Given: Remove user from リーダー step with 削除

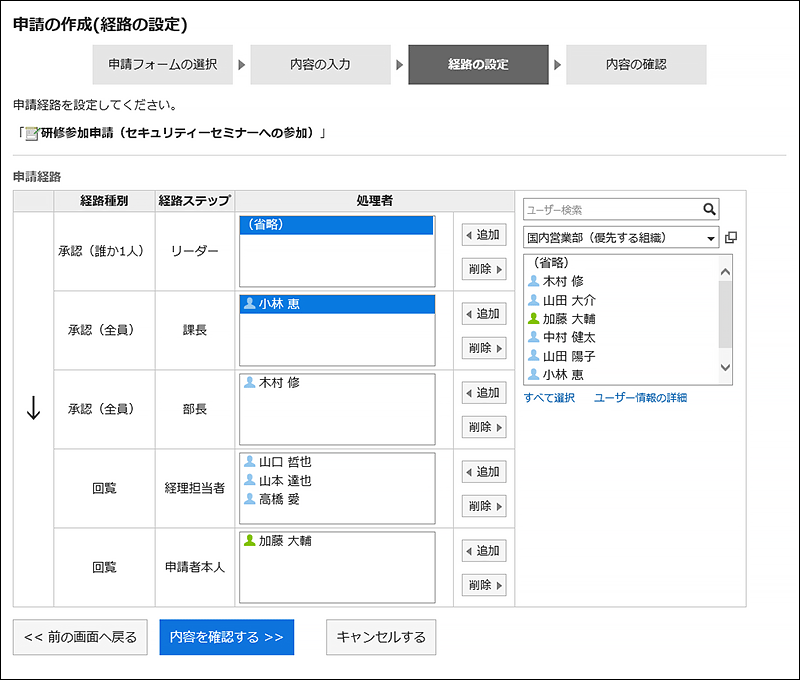Looking at the screenshot, I should pyautogui.click(x=484, y=269).
